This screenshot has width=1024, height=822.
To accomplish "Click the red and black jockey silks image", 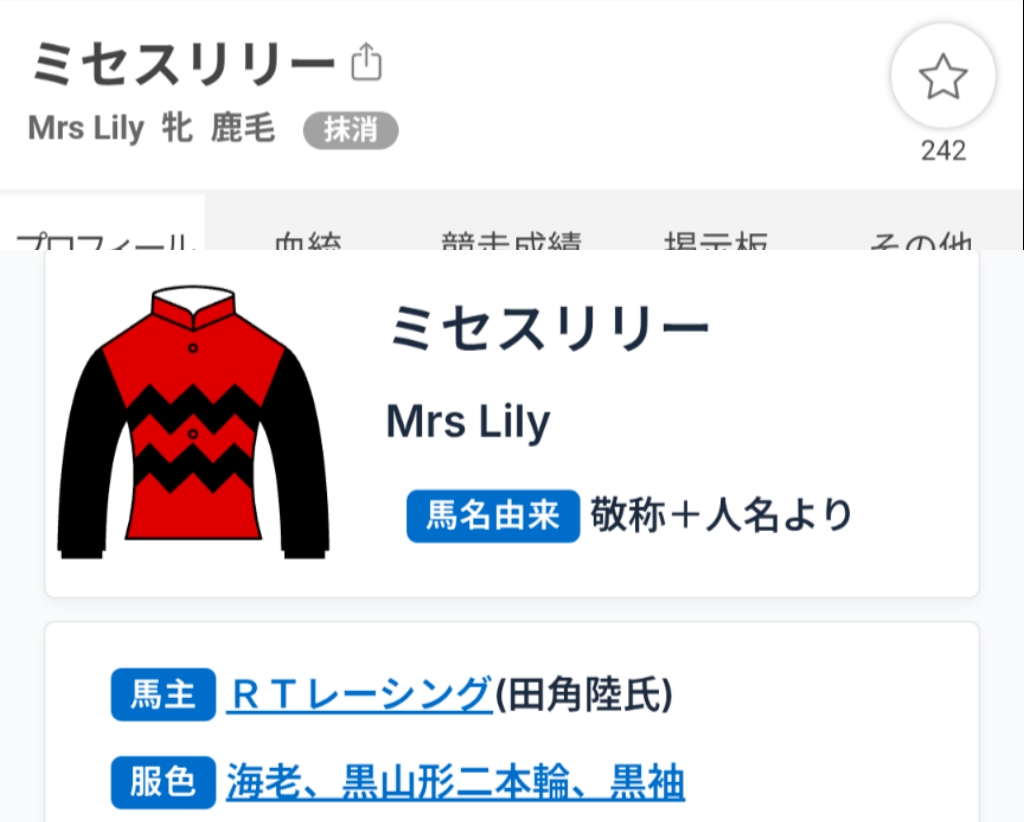I will (x=193, y=422).
